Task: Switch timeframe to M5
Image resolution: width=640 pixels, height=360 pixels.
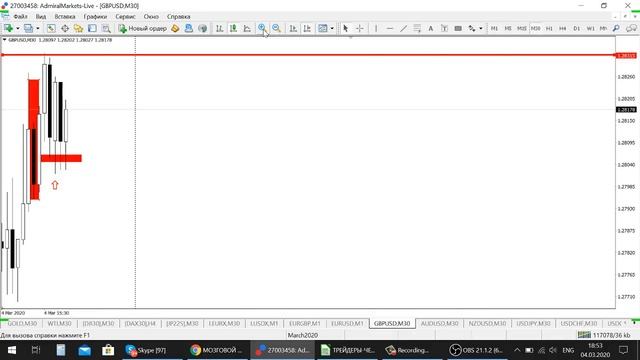Action: 508,28
